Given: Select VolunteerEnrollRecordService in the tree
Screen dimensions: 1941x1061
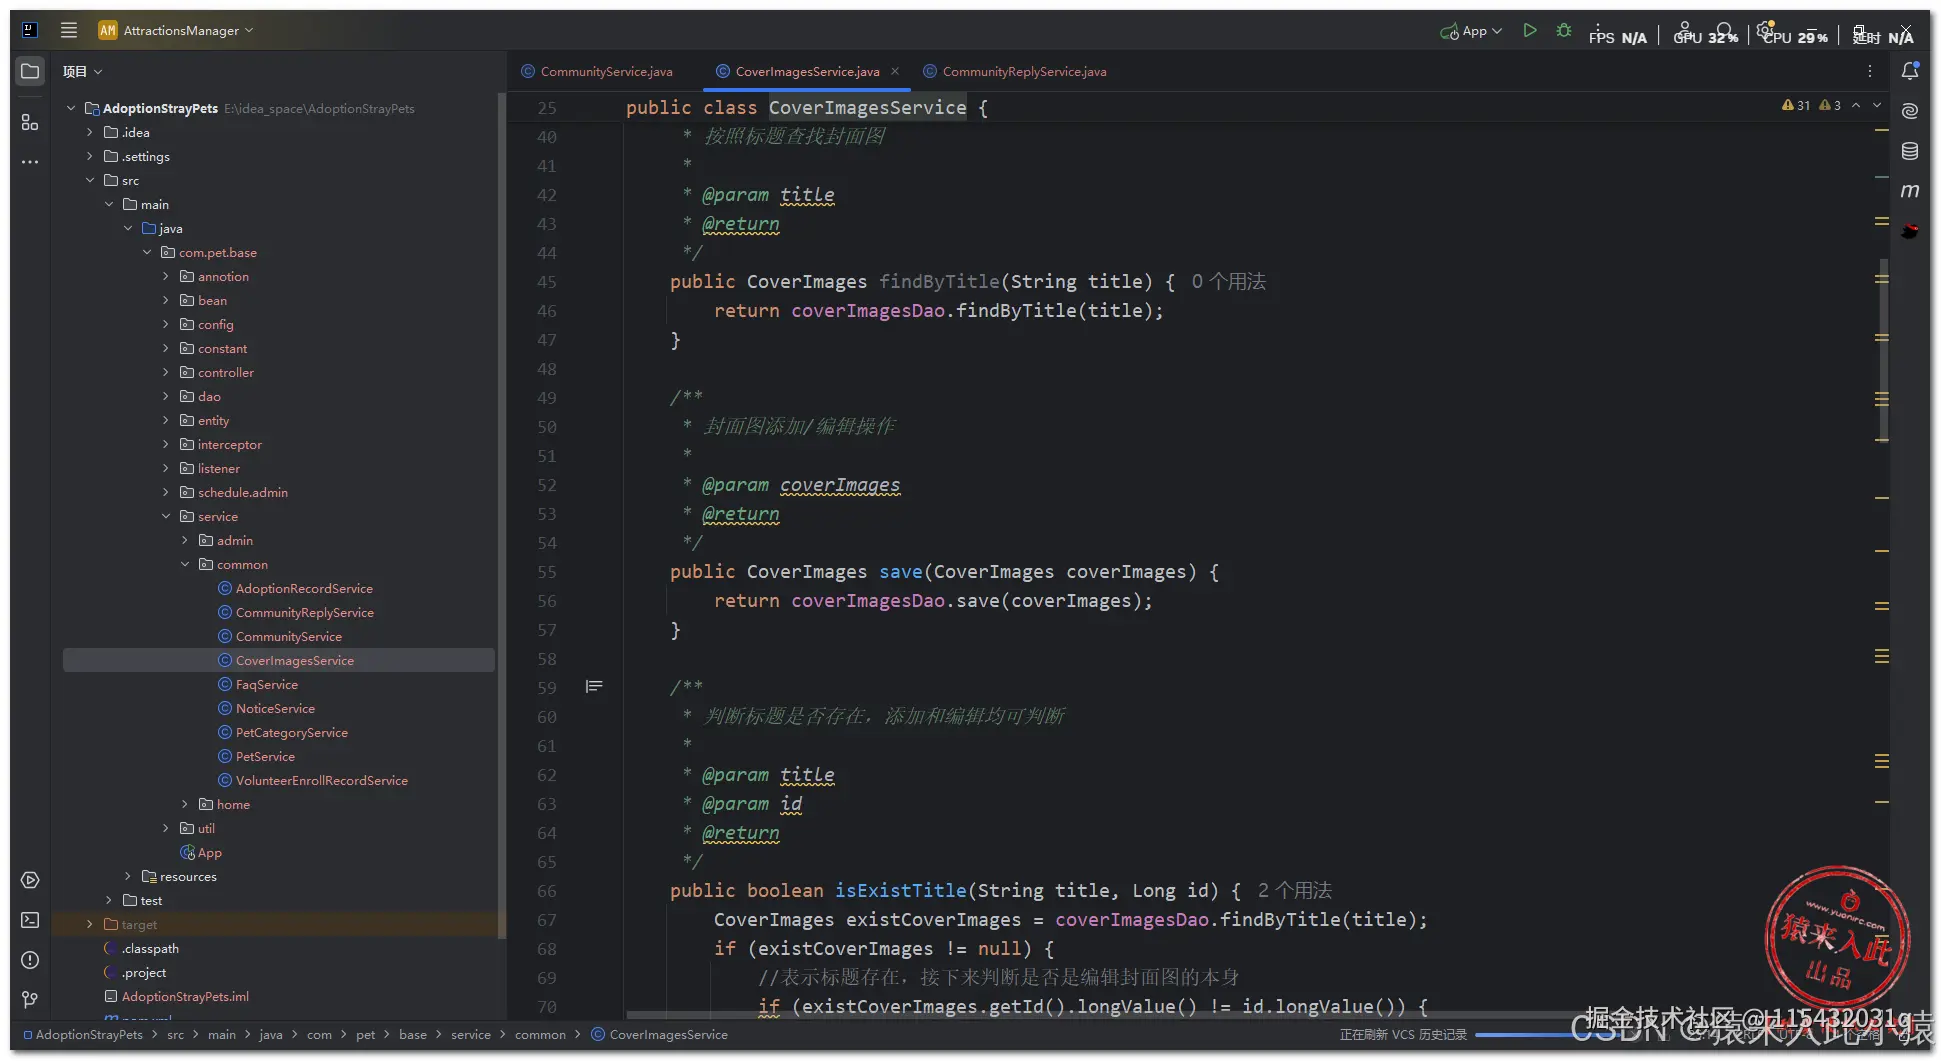Looking at the screenshot, I should [322, 780].
